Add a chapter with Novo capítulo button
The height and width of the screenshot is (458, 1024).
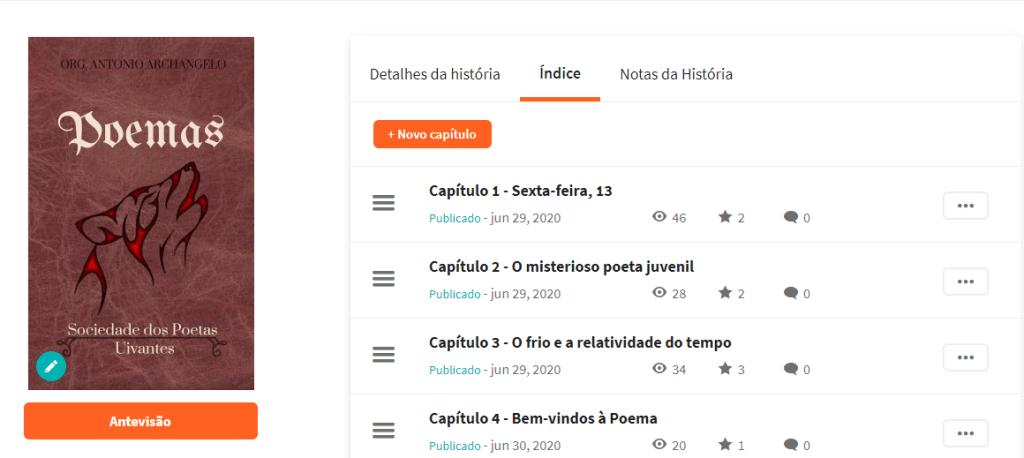[432, 134]
